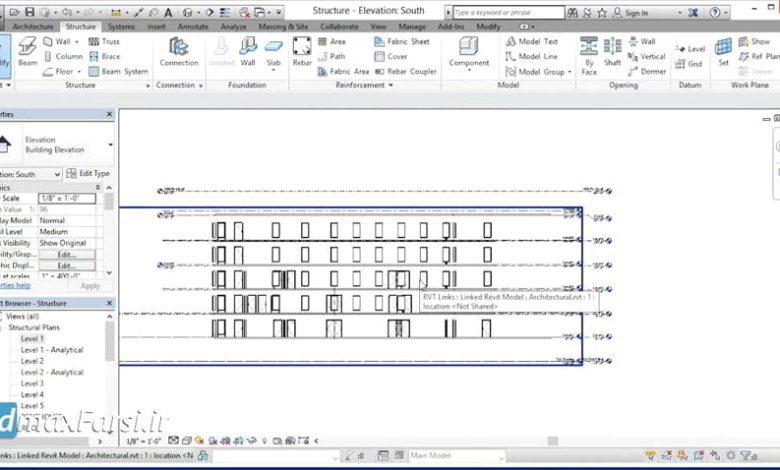Screen dimensions: 780x470
Task: Expand the Reinforcement panel dropdown
Action: point(391,85)
